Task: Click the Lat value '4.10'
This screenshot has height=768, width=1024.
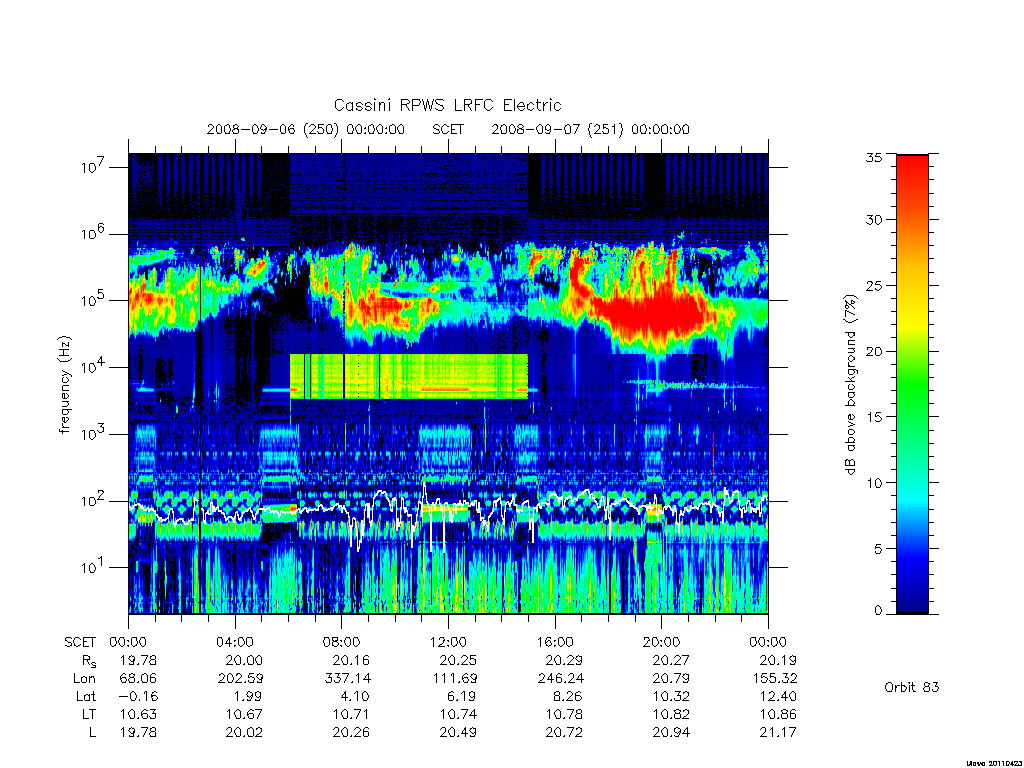Action: (x=355, y=696)
